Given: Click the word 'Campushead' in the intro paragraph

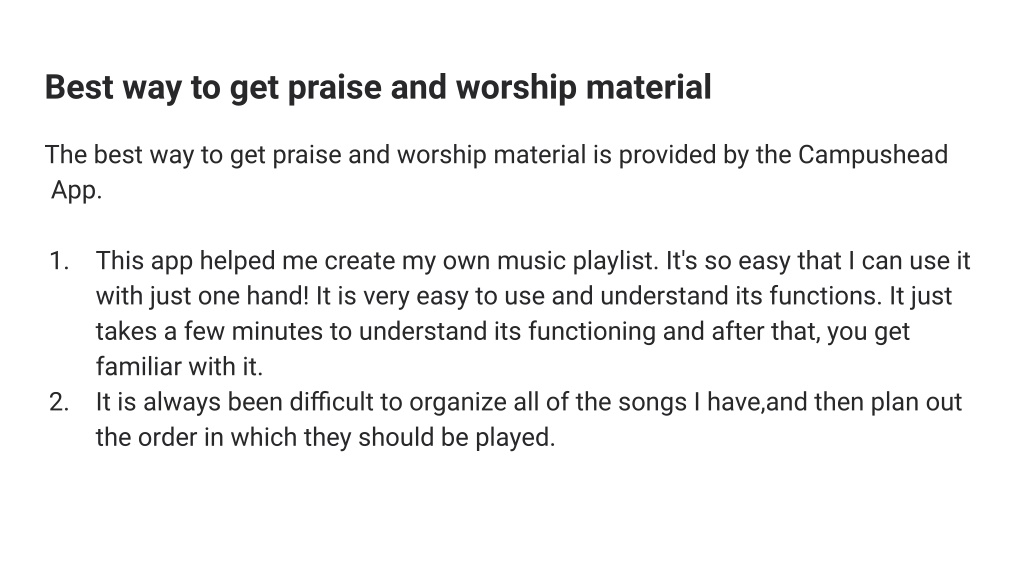Looking at the screenshot, I should click(x=873, y=155).
